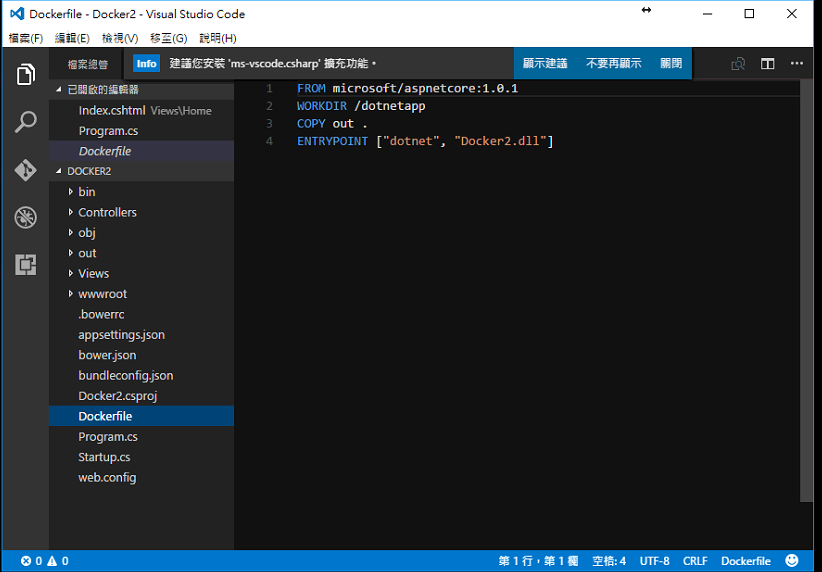
Task: Click the open preview/find icon in editor toolbar
Action: (x=738, y=63)
